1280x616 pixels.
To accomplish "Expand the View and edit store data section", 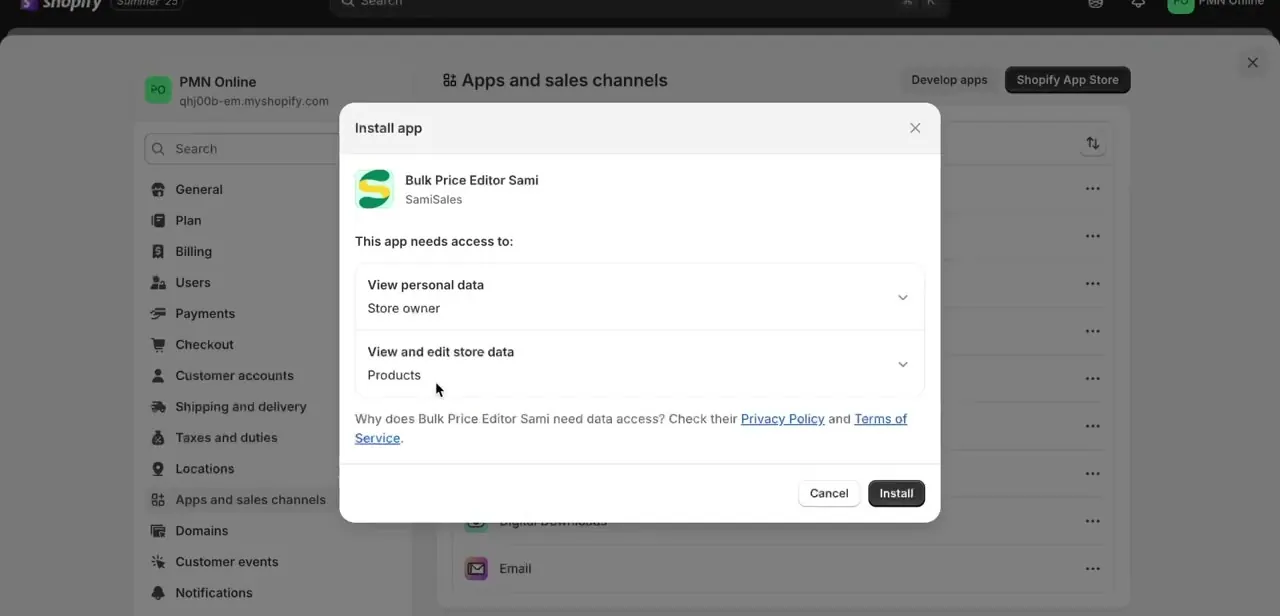I will (640, 364).
